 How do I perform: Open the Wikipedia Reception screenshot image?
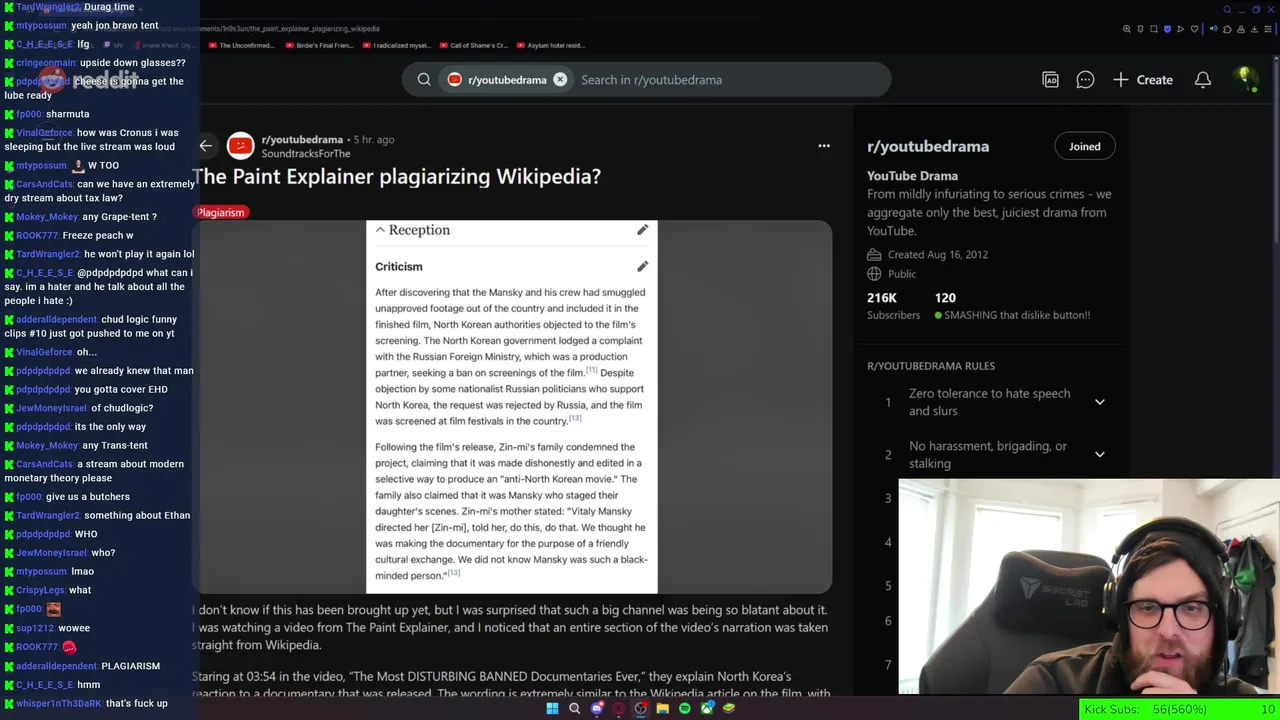pyautogui.click(x=512, y=406)
